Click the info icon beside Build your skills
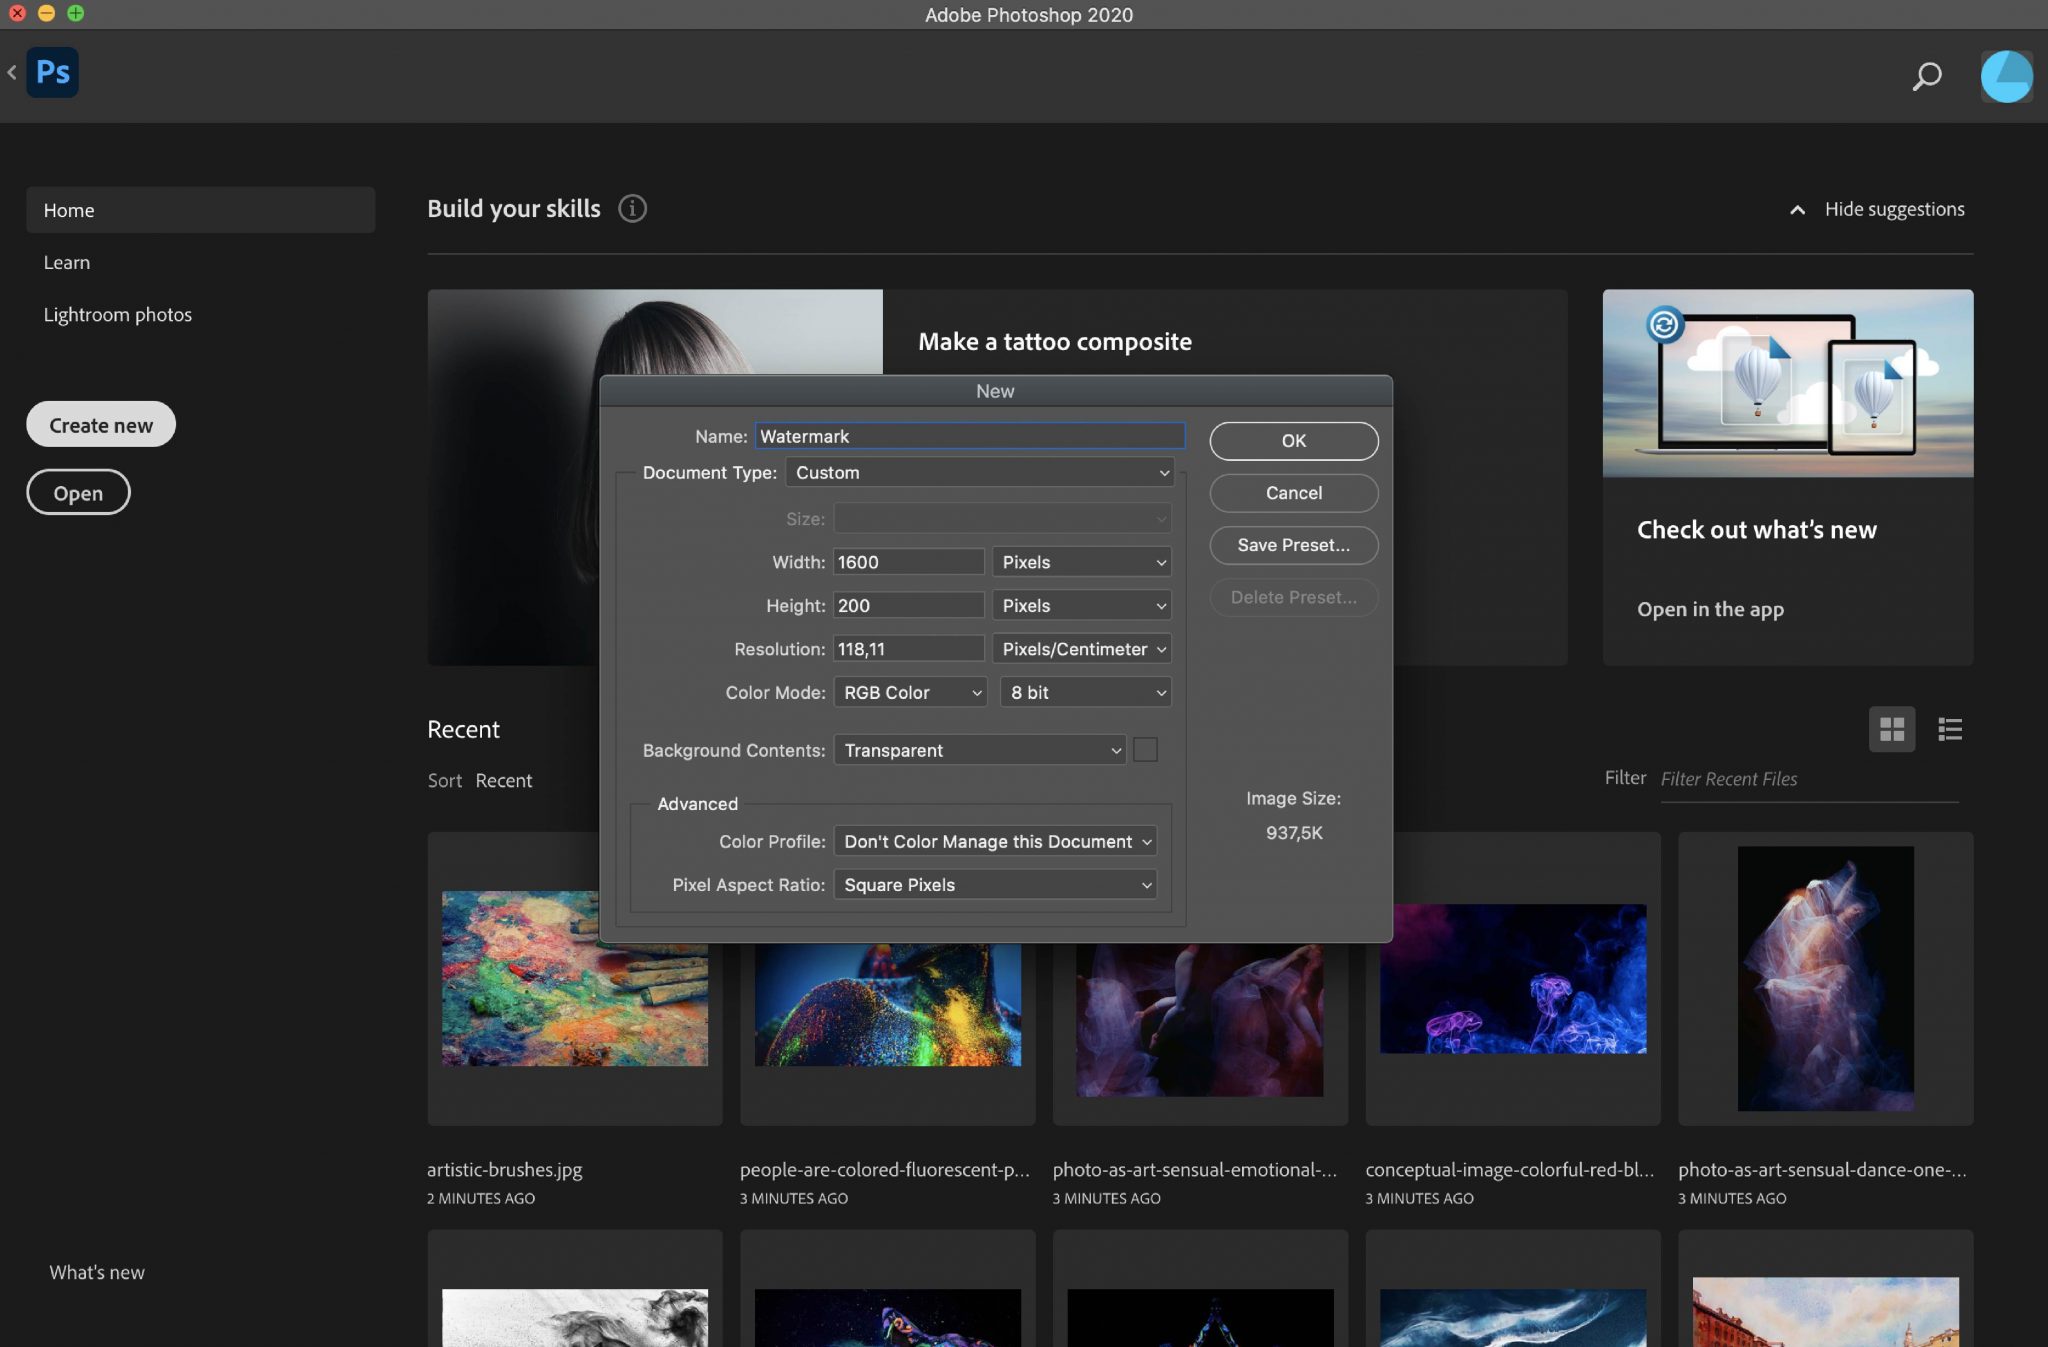 [632, 208]
